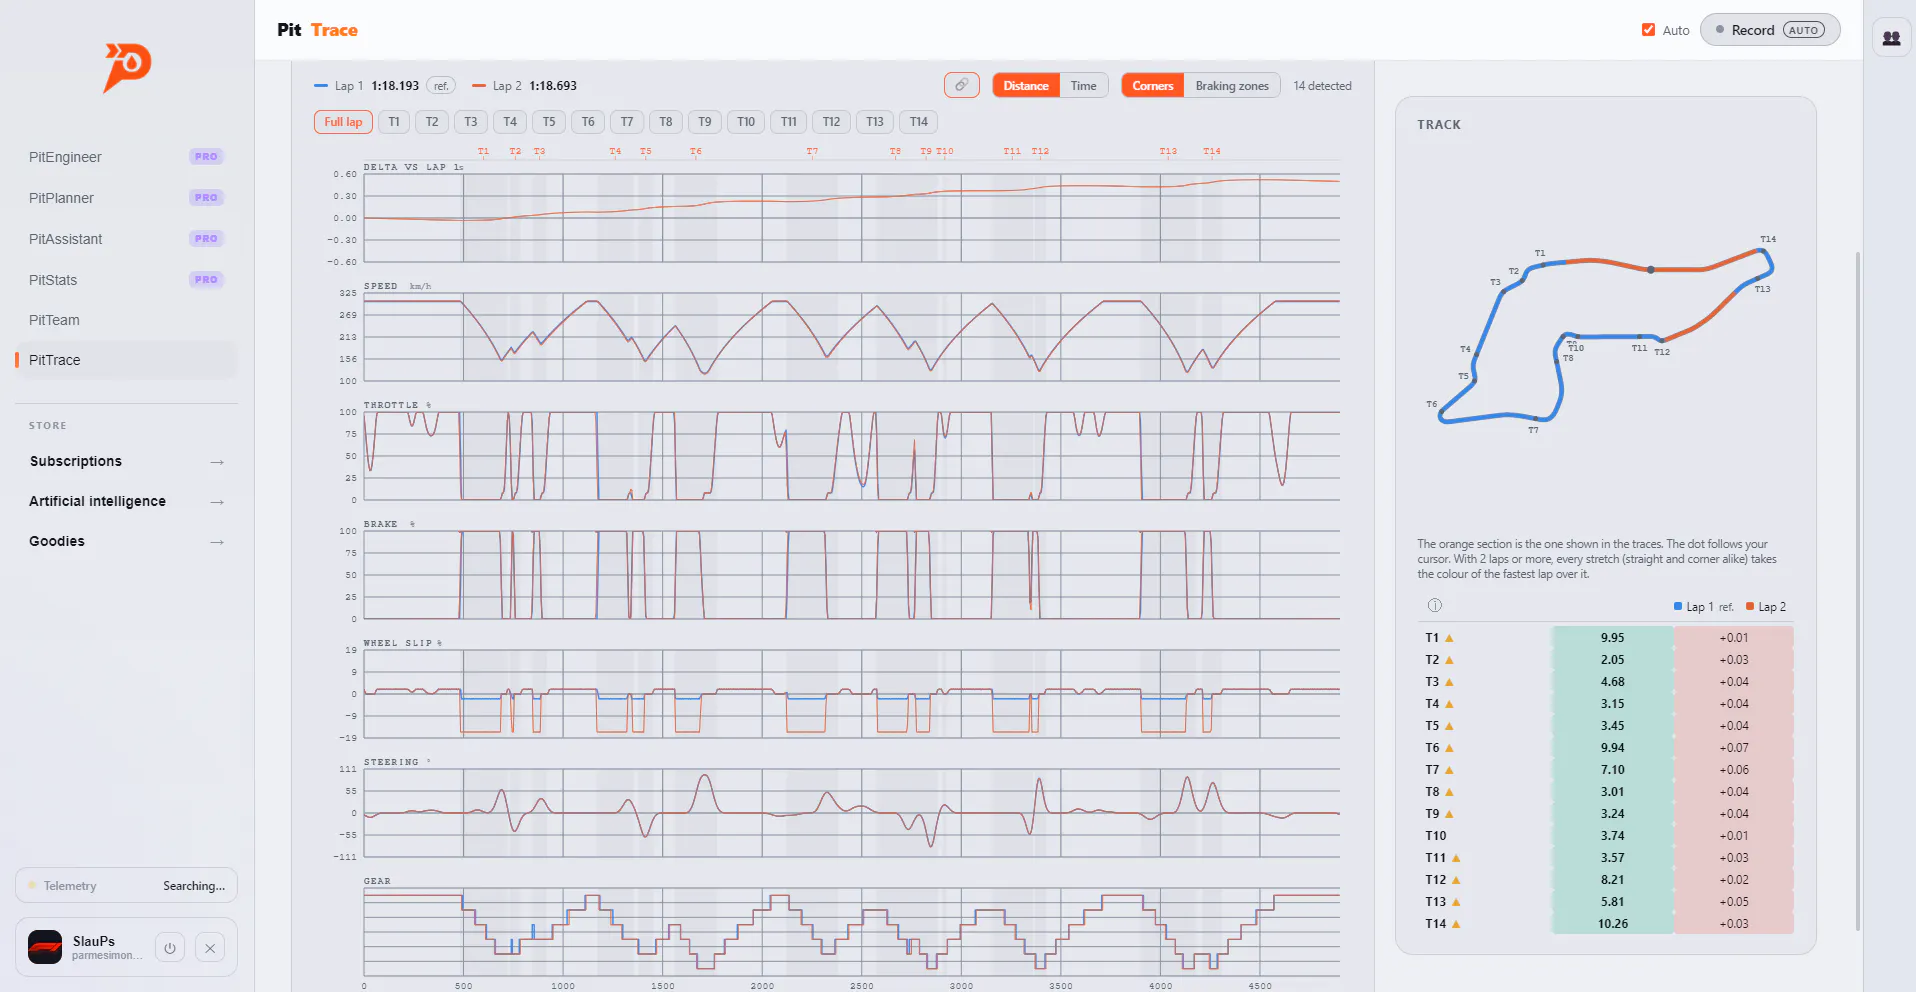Click the arrow beside Artificial intelligence
Viewport: 1916px width, 992px height.
pyautogui.click(x=217, y=502)
